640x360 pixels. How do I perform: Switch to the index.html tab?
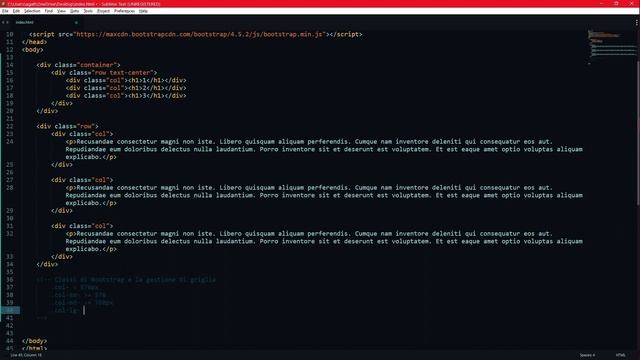click(24, 22)
